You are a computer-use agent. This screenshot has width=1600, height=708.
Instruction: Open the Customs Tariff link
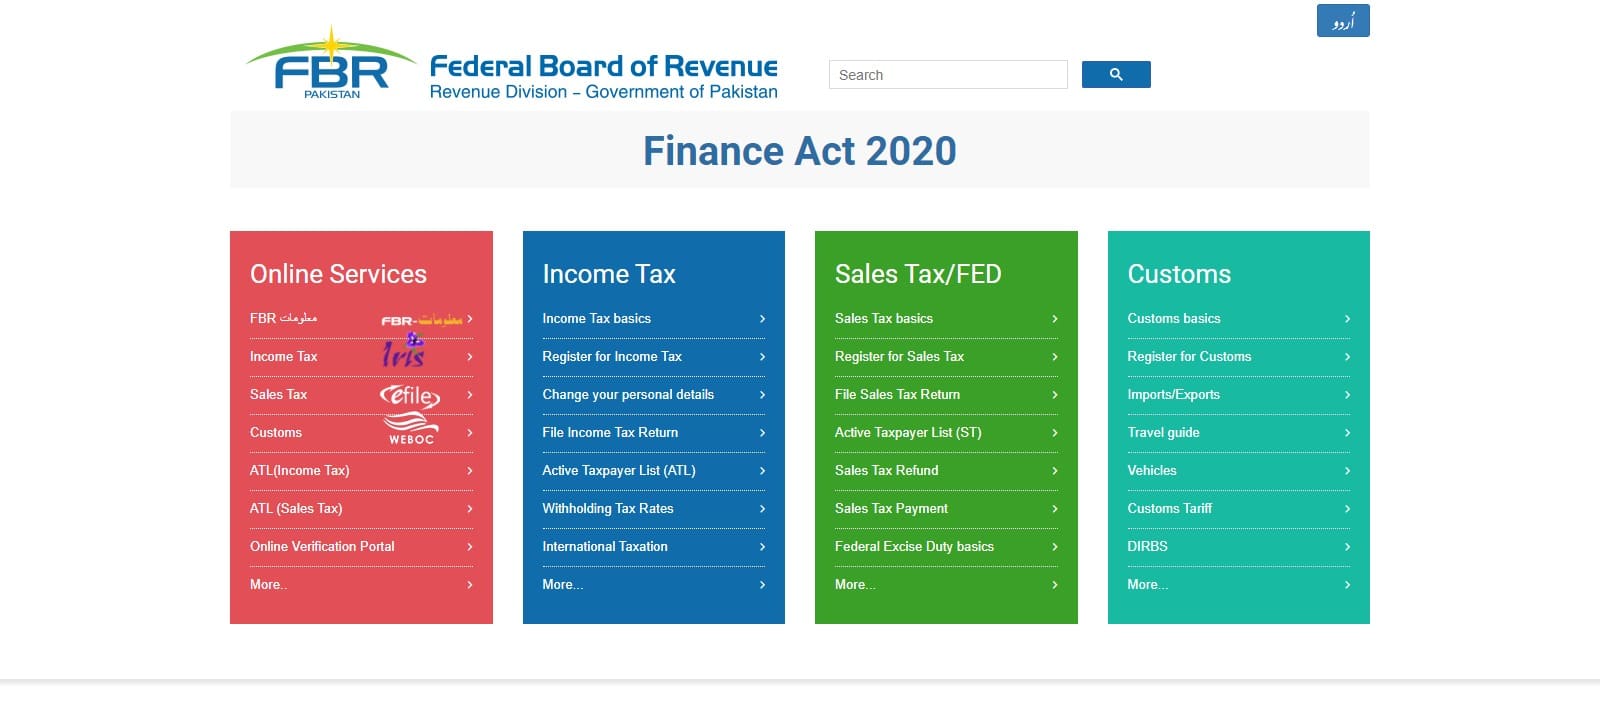pyautogui.click(x=1169, y=509)
